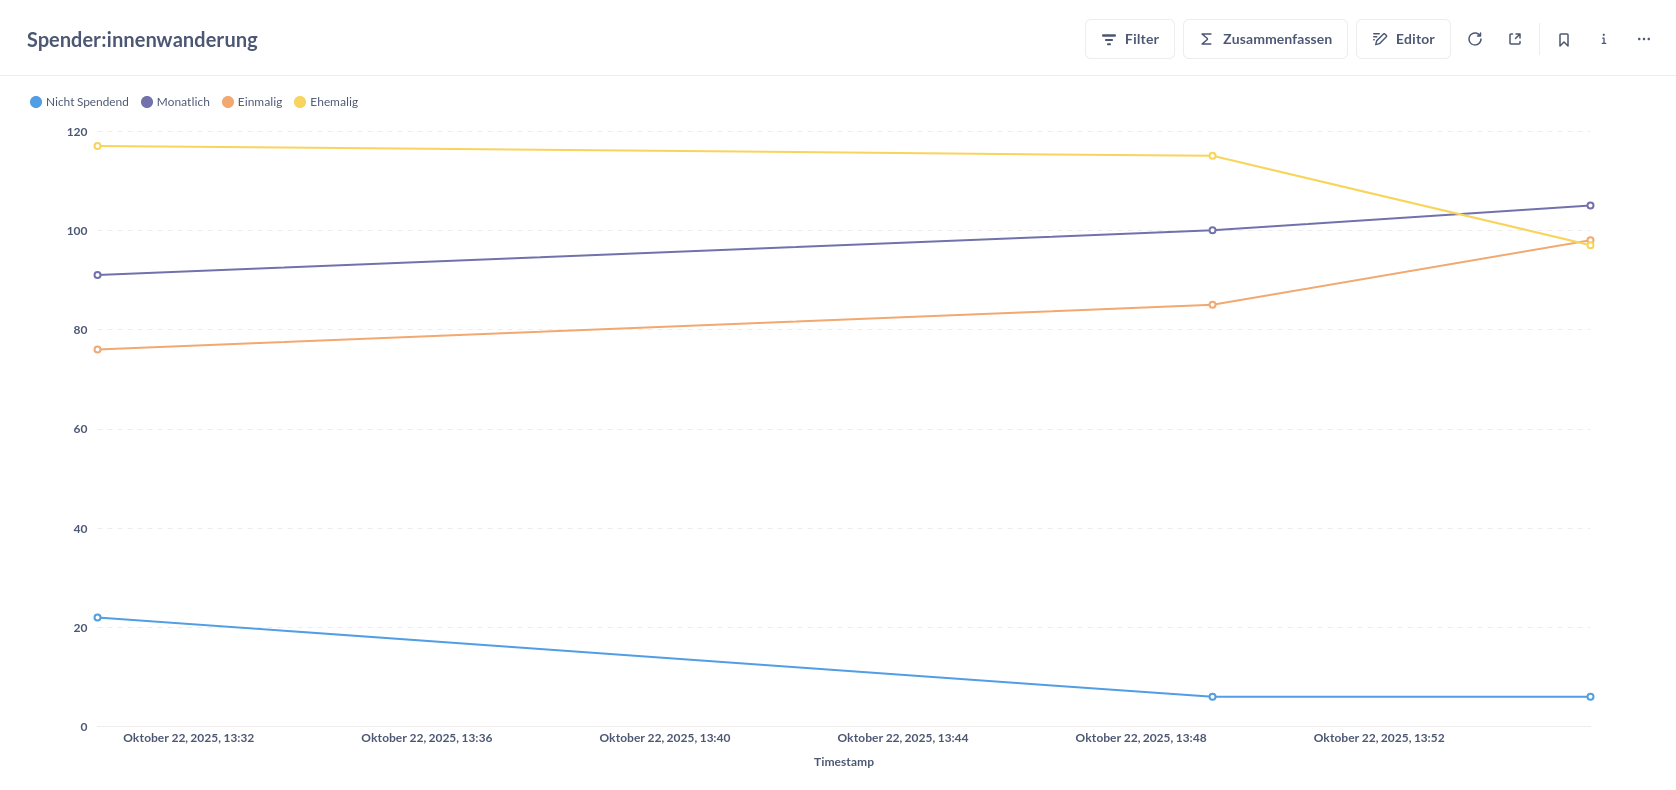This screenshot has width=1676, height=790.
Task: Open the query Editor
Action: (1403, 39)
